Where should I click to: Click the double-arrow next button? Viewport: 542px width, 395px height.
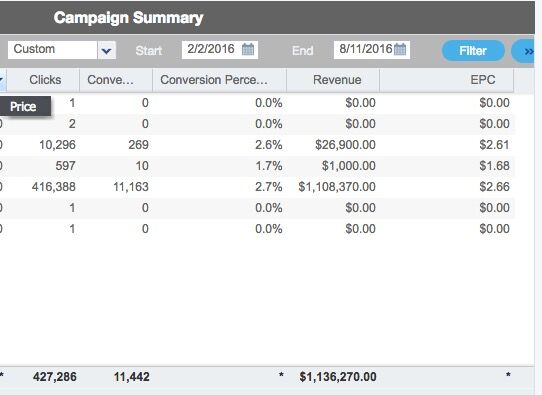[526, 51]
